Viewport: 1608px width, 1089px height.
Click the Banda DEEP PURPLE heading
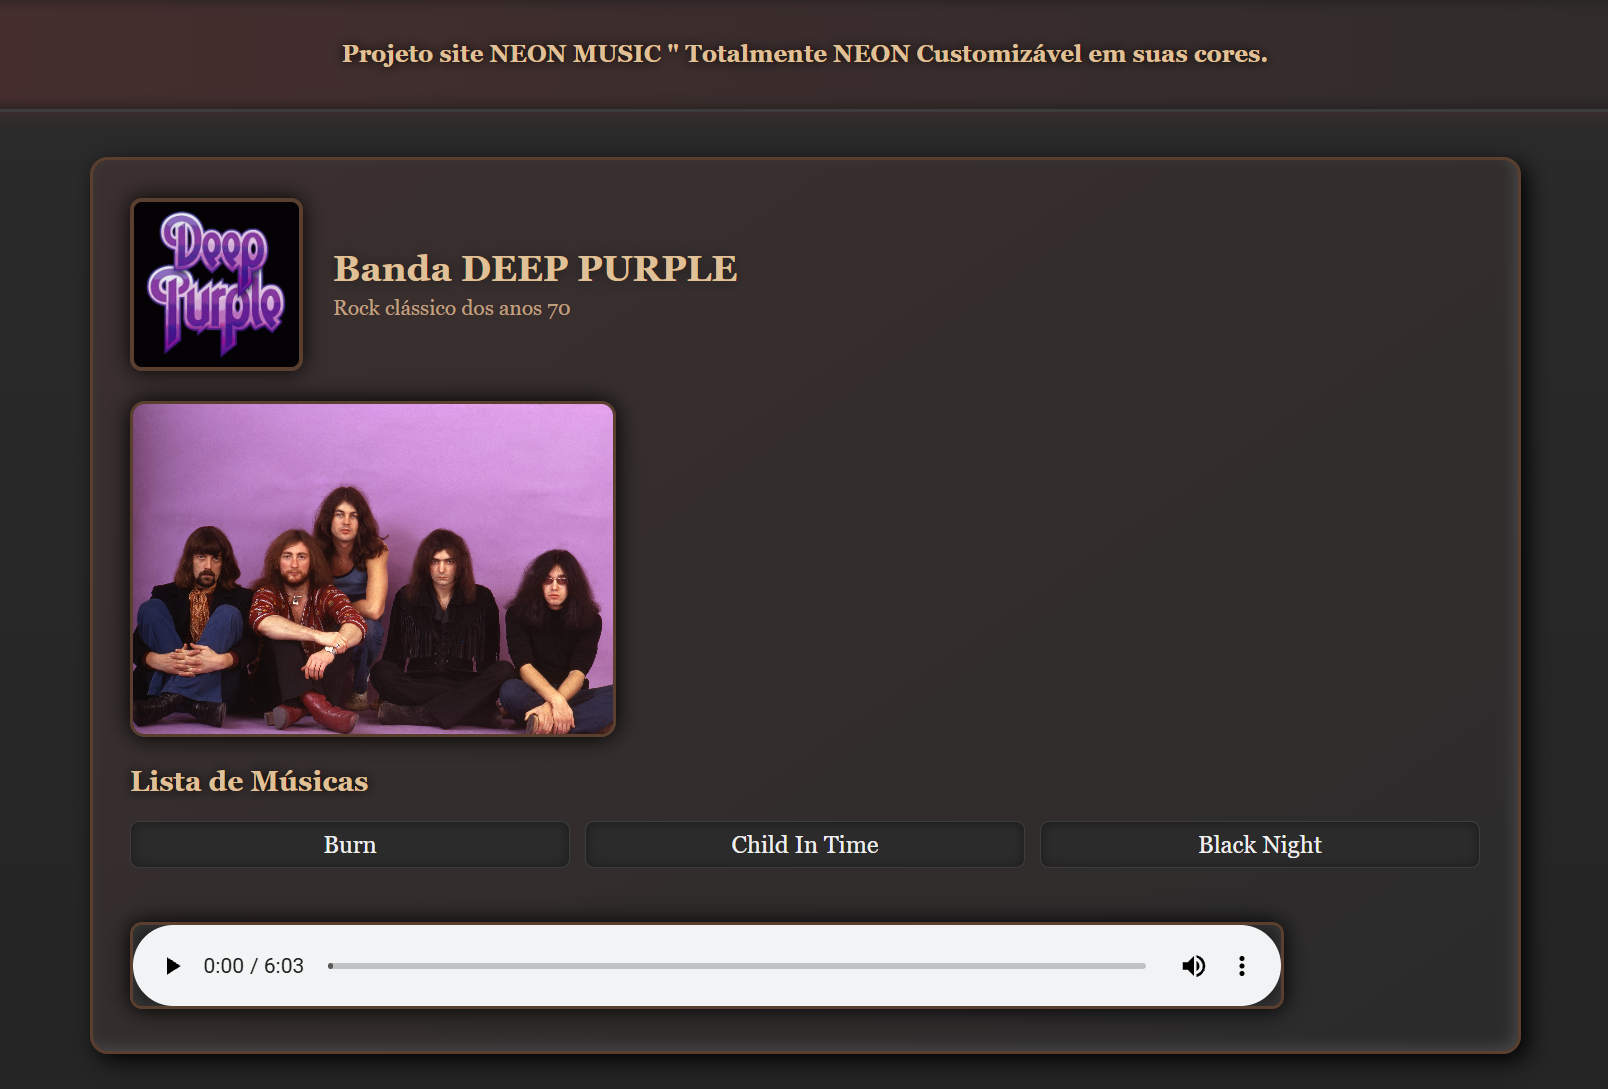click(535, 269)
